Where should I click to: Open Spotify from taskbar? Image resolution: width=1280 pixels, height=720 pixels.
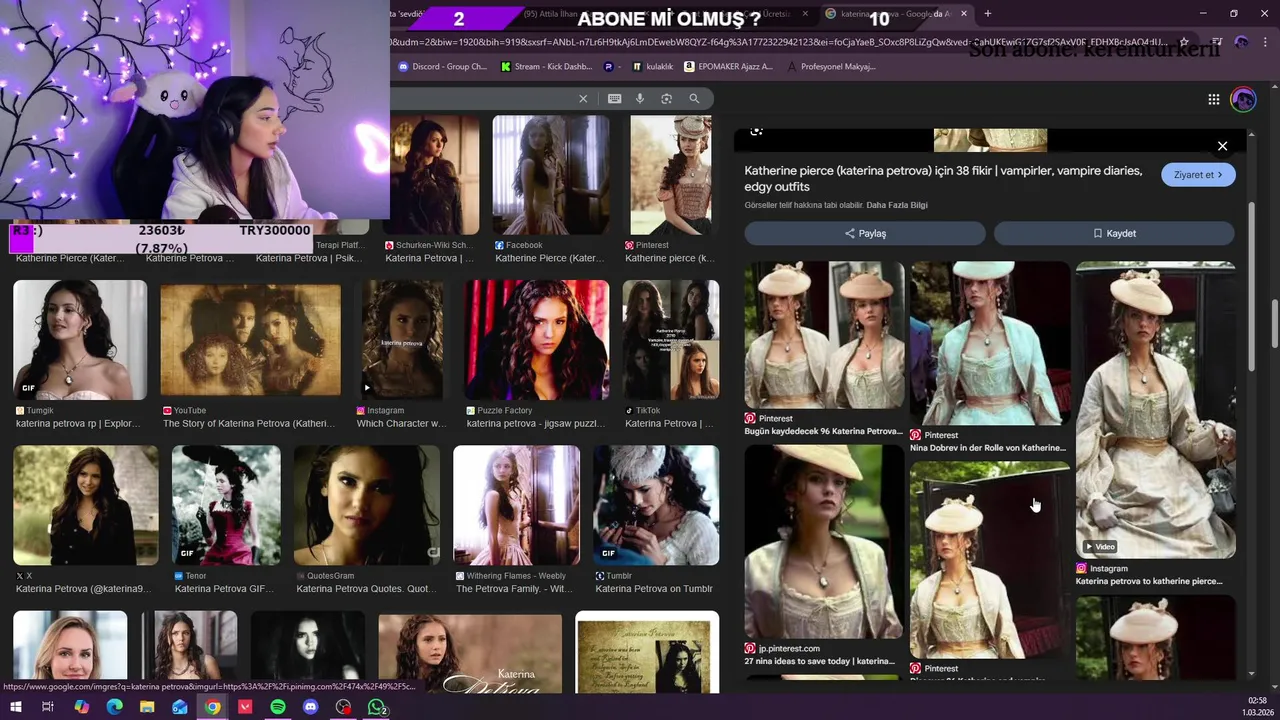coord(278,707)
